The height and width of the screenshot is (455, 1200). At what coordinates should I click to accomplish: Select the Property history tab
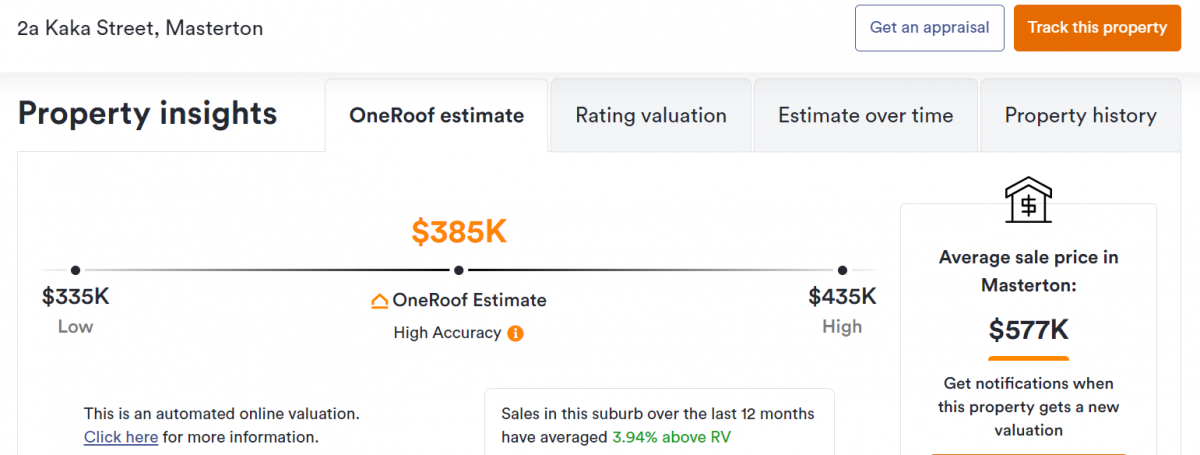point(1080,116)
